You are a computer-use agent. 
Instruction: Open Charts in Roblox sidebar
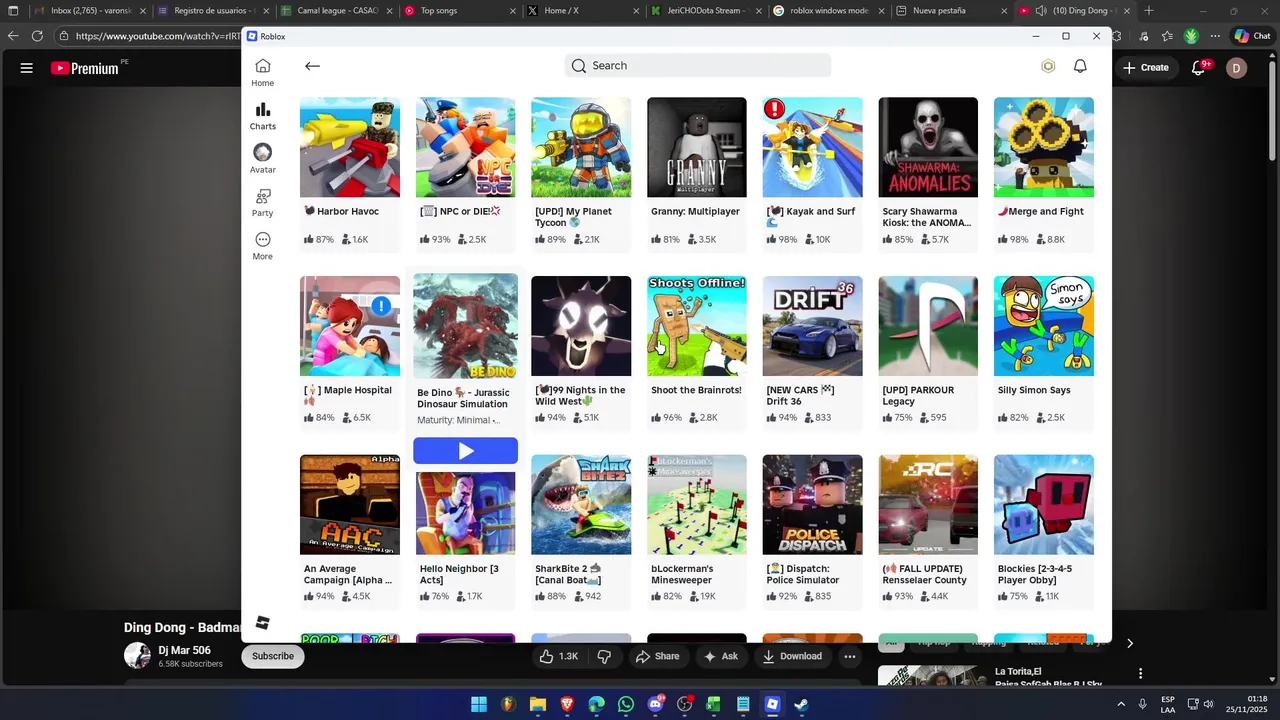pos(262,116)
